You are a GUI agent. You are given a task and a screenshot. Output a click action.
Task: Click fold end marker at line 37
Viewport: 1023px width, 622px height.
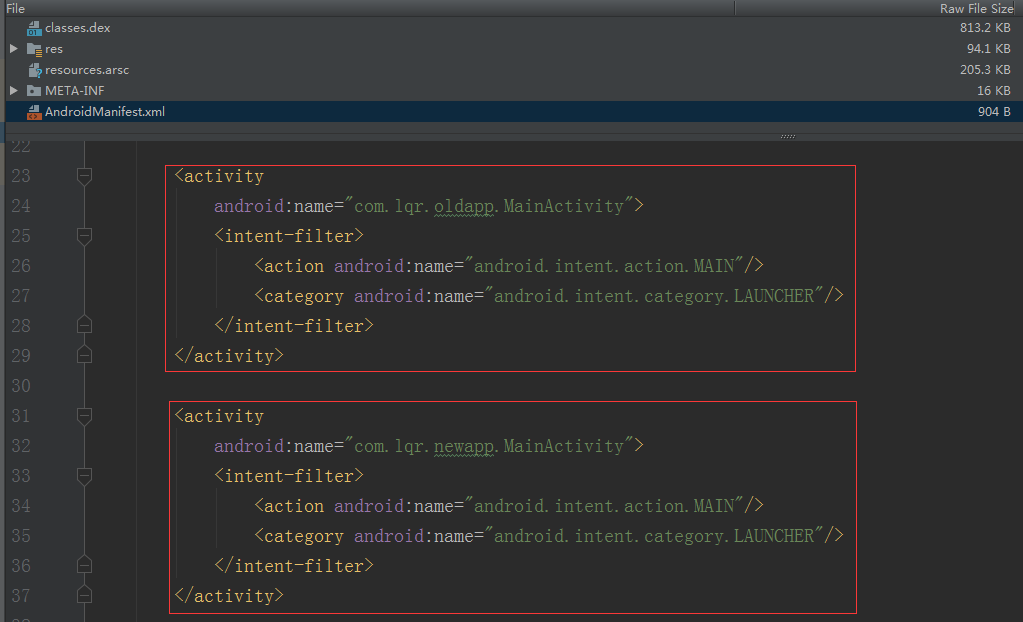[84, 595]
